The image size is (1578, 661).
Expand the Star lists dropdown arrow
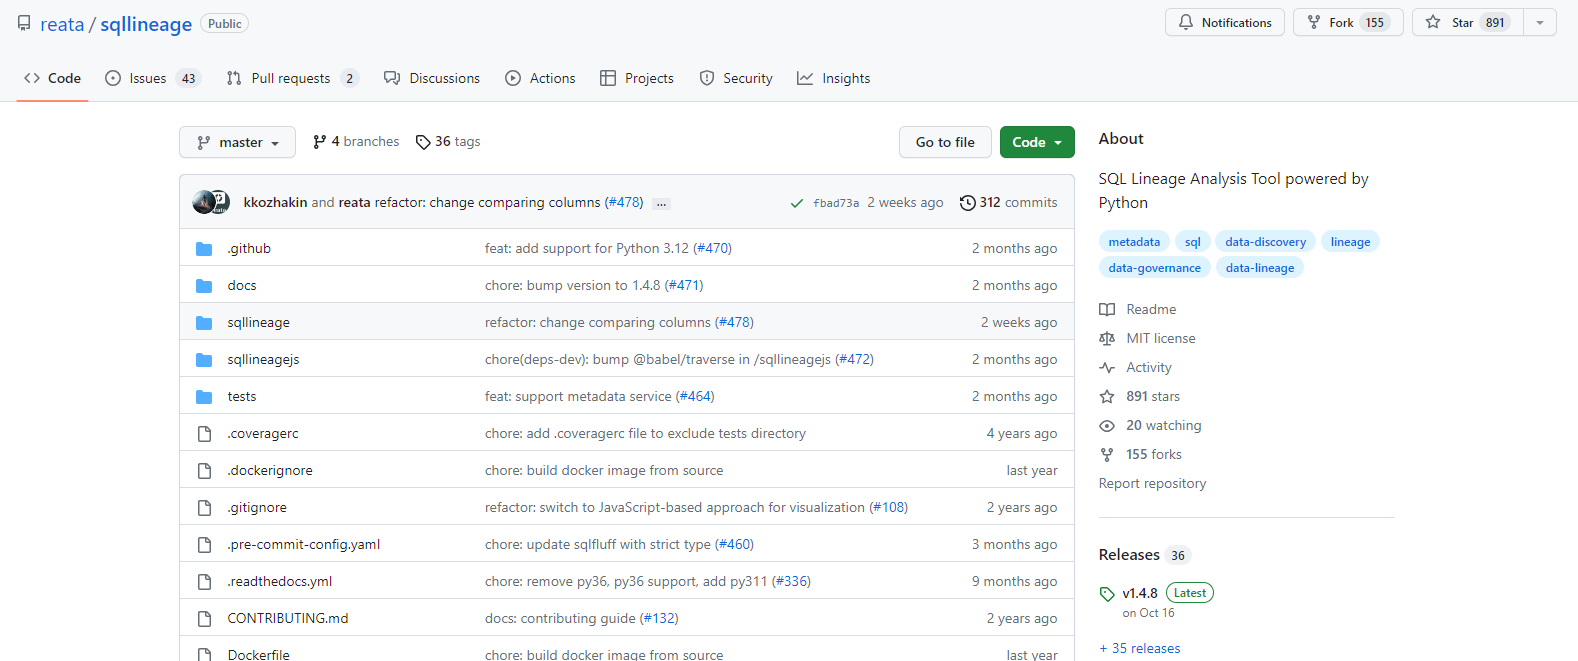1540,22
